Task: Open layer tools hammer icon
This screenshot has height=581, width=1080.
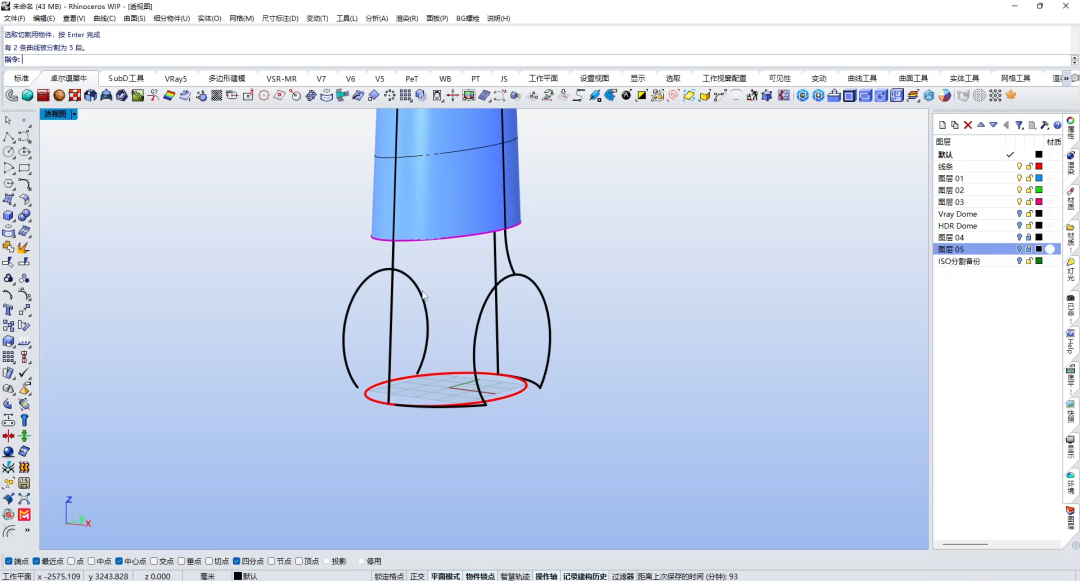Action: pyautogui.click(x=1045, y=125)
